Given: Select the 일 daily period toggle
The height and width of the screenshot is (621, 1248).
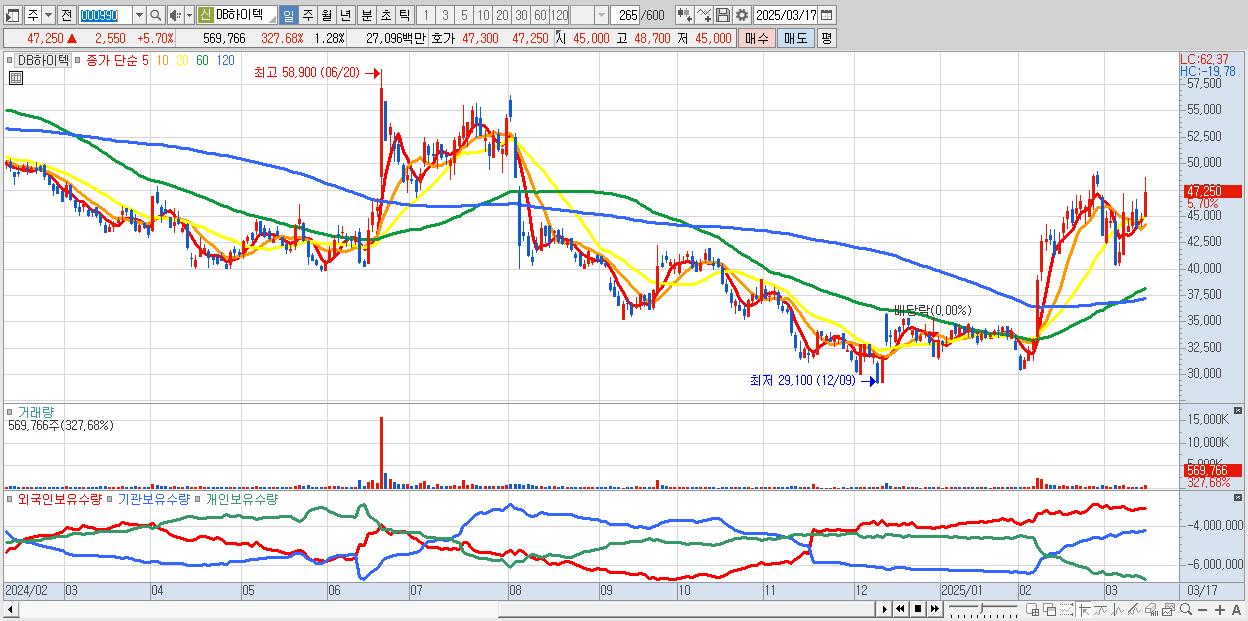Looking at the screenshot, I should tap(288, 15).
